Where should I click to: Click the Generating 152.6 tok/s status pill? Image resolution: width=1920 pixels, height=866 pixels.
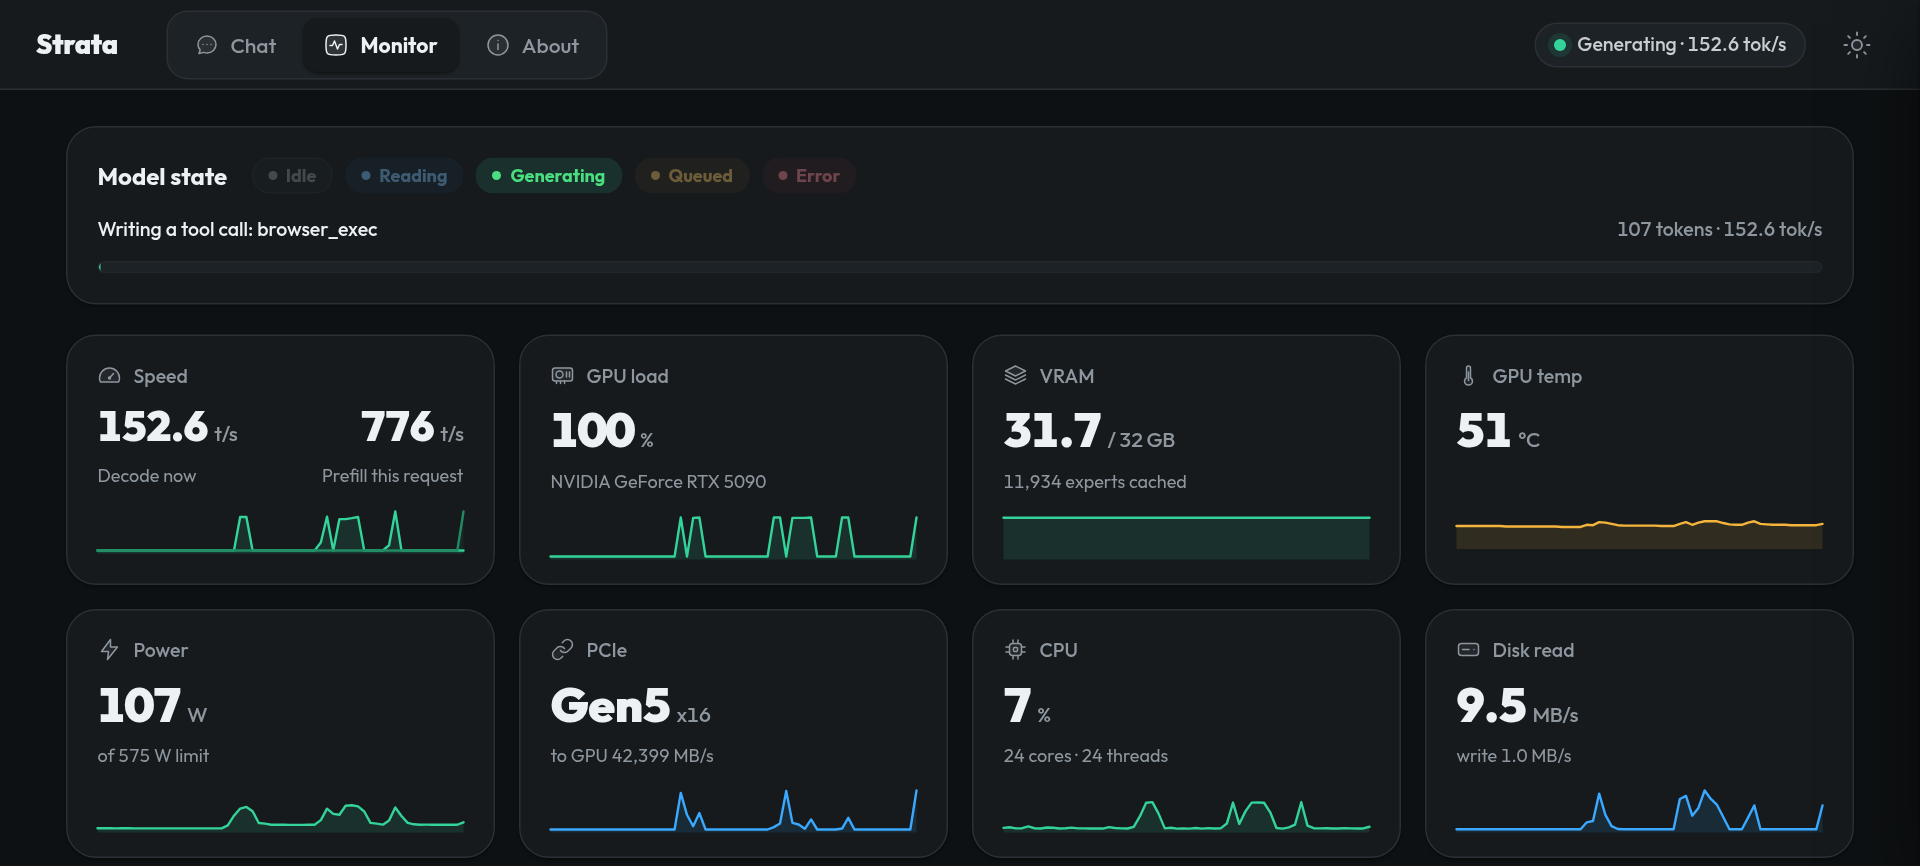click(x=1669, y=45)
